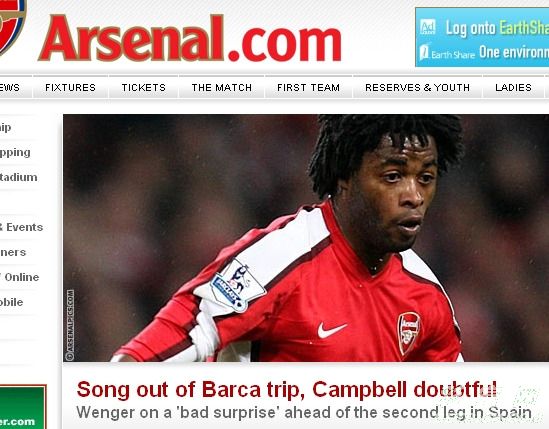Image resolution: width=549 pixels, height=429 pixels.
Task: Click the Ad icon in EarthShare banner
Action: [428, 27]
